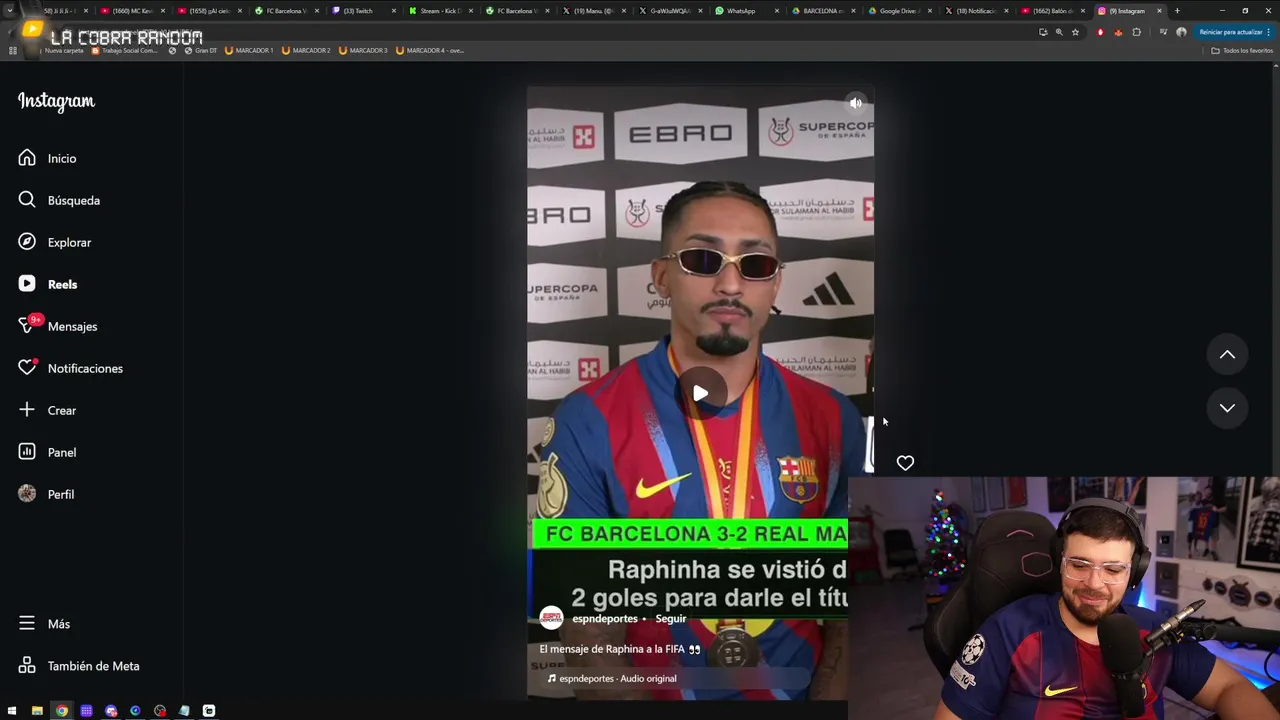
Task: Open Mensajes with 9+ badge
Action: (x=57, y=326)
